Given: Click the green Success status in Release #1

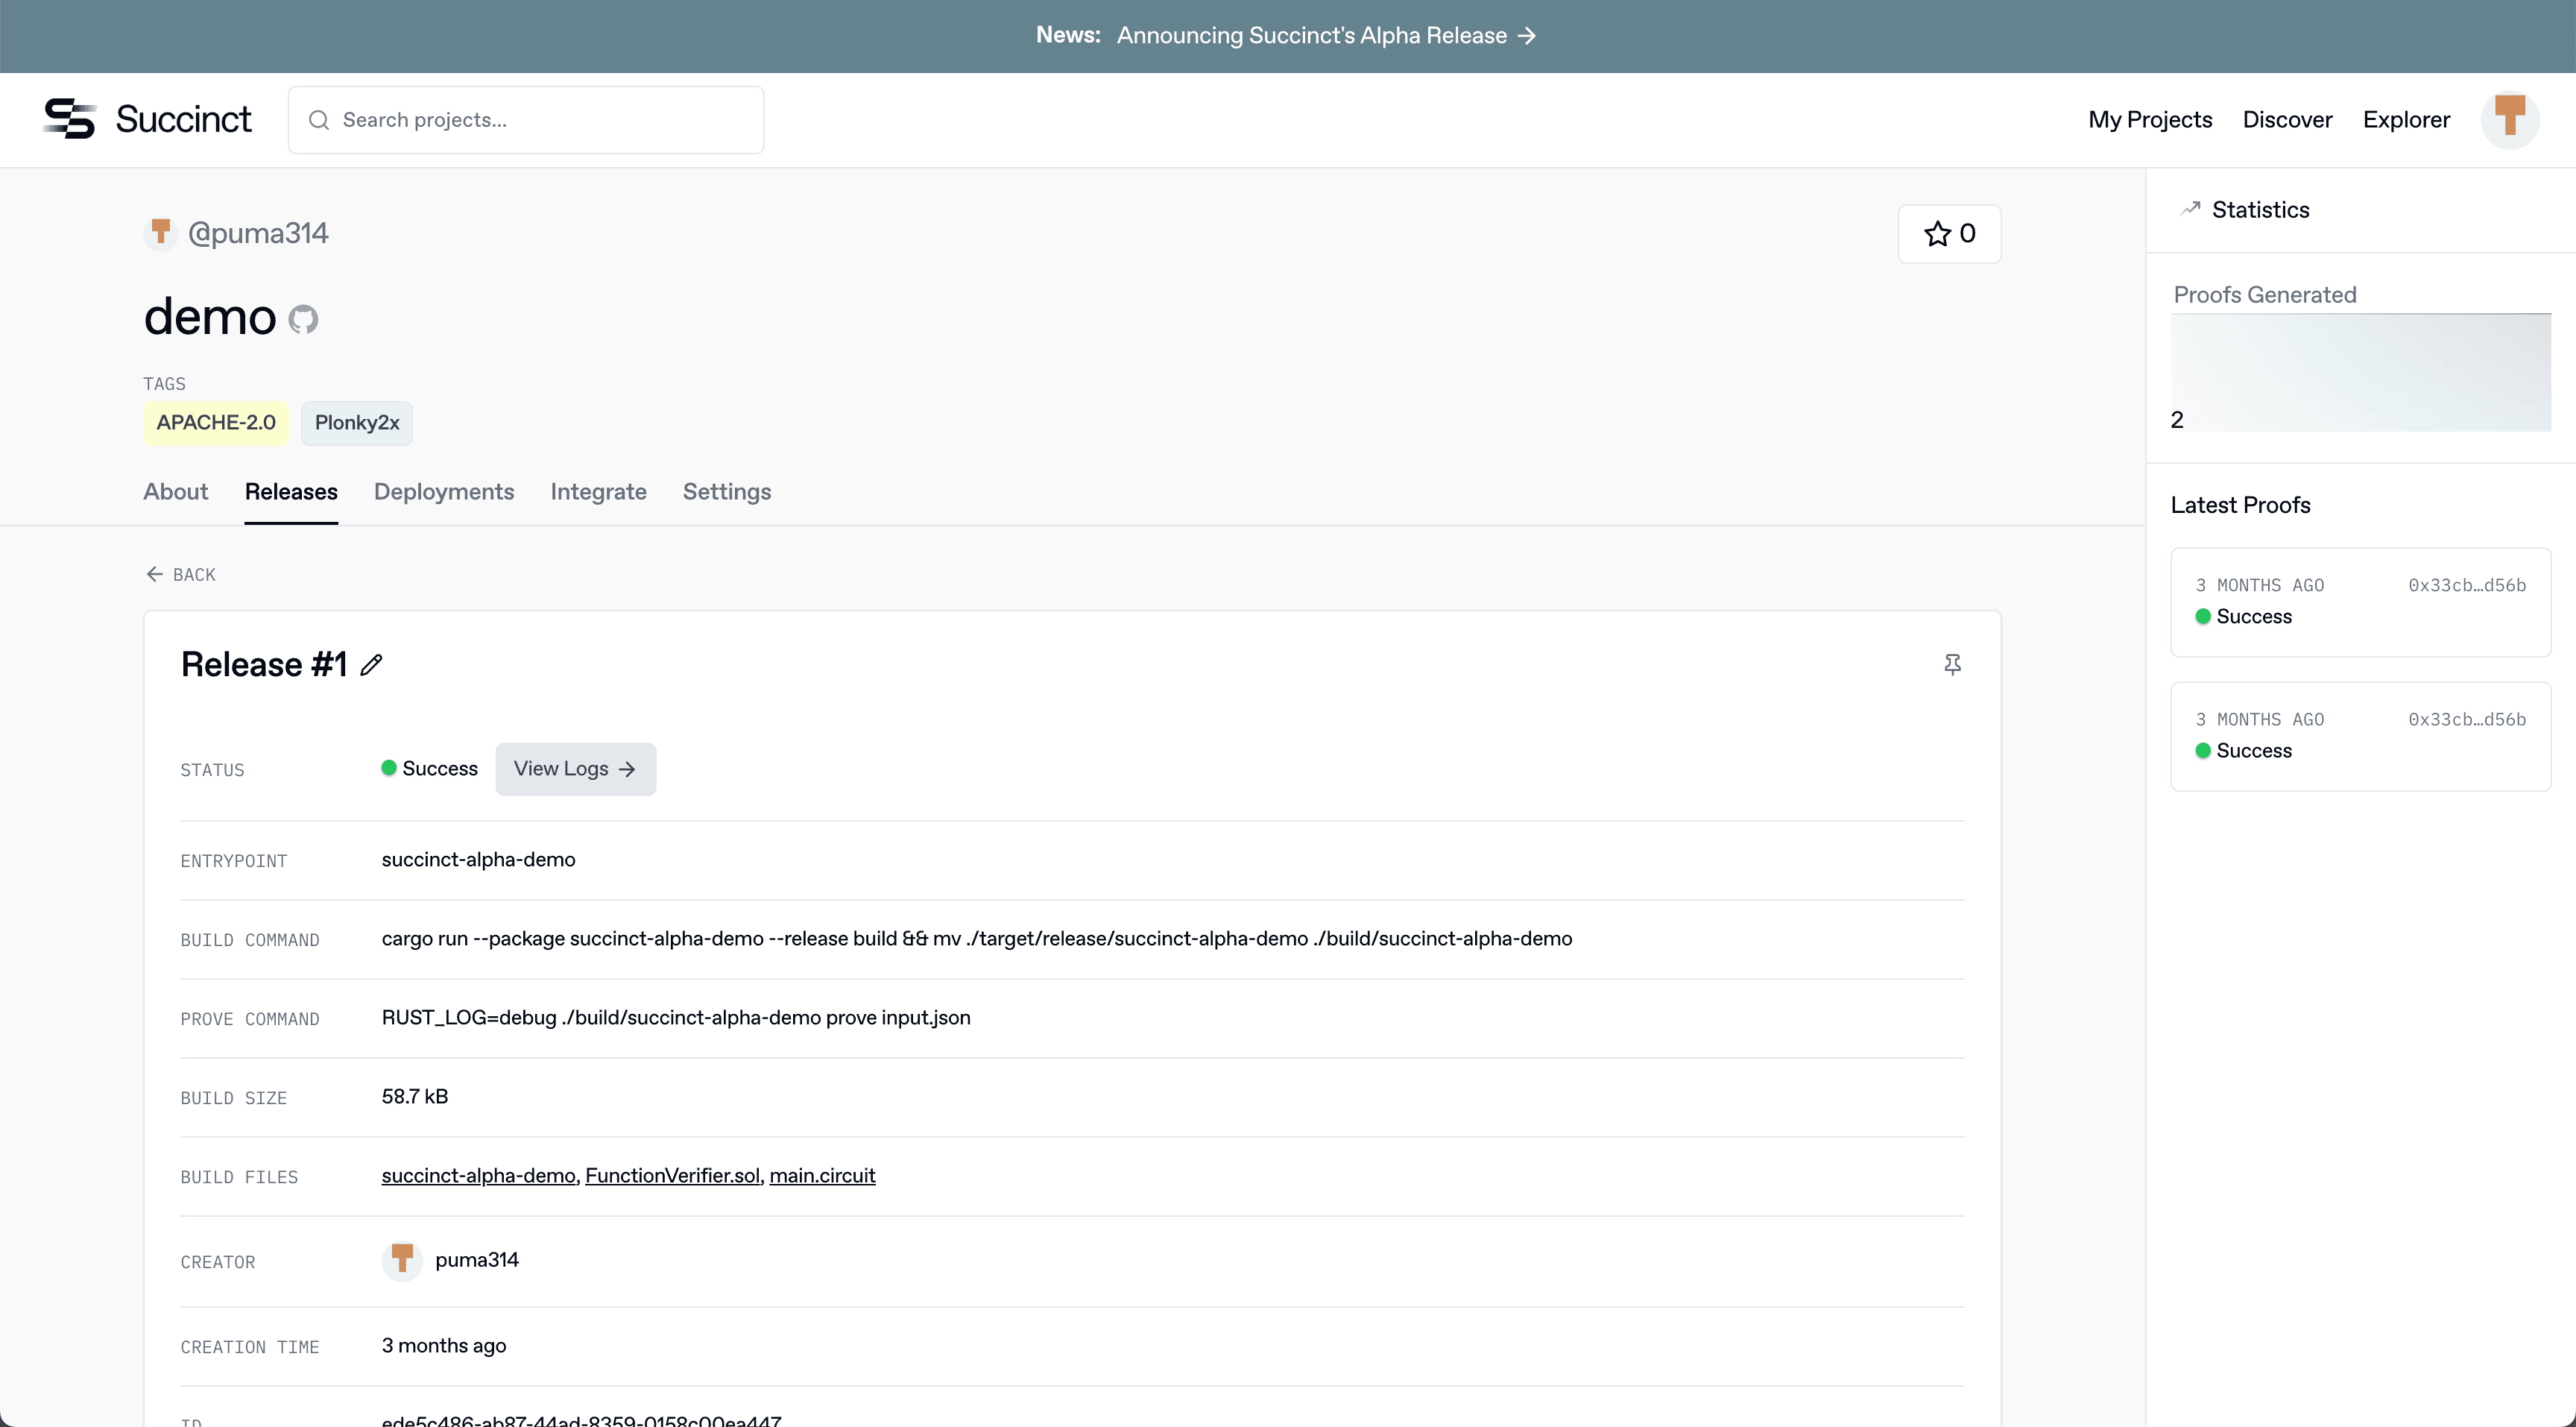Looking at the screenshot, I should tap(430, 769).
